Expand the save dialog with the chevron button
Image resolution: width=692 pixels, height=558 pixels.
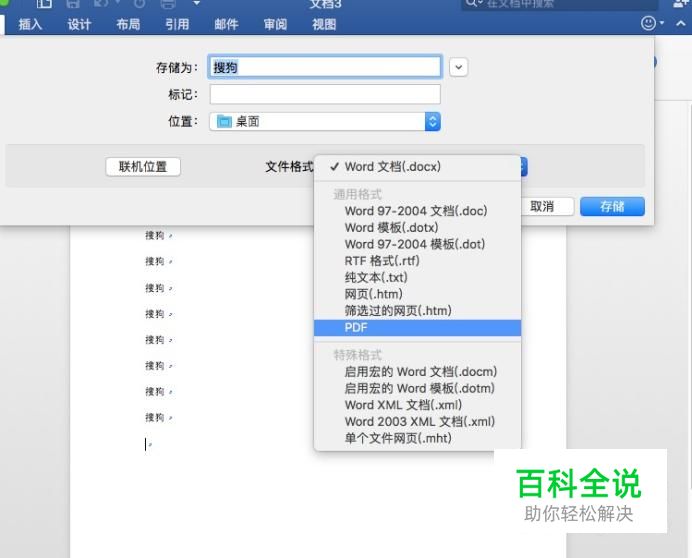click(459, 68)
